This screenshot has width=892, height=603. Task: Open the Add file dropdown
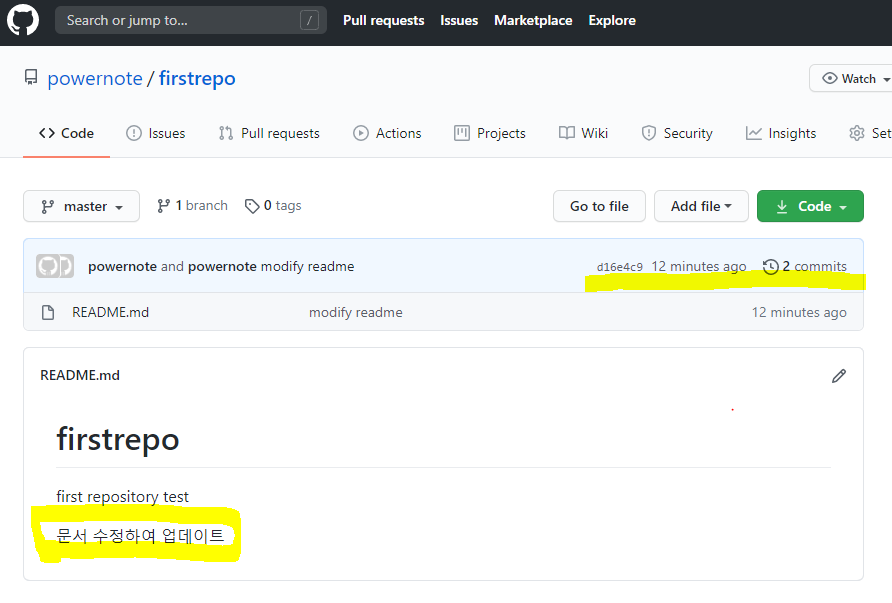701,206
